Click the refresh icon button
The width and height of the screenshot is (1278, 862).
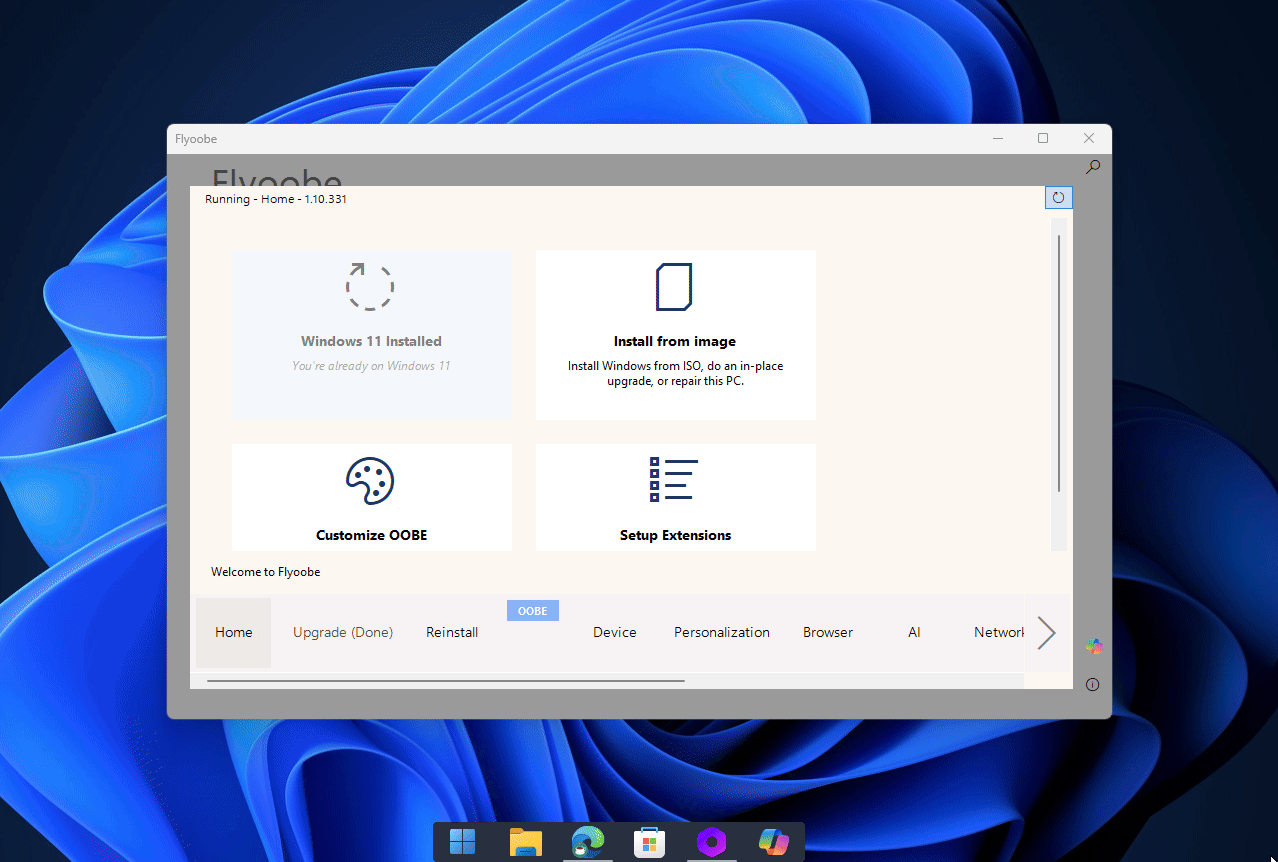tap(1058, 198)
